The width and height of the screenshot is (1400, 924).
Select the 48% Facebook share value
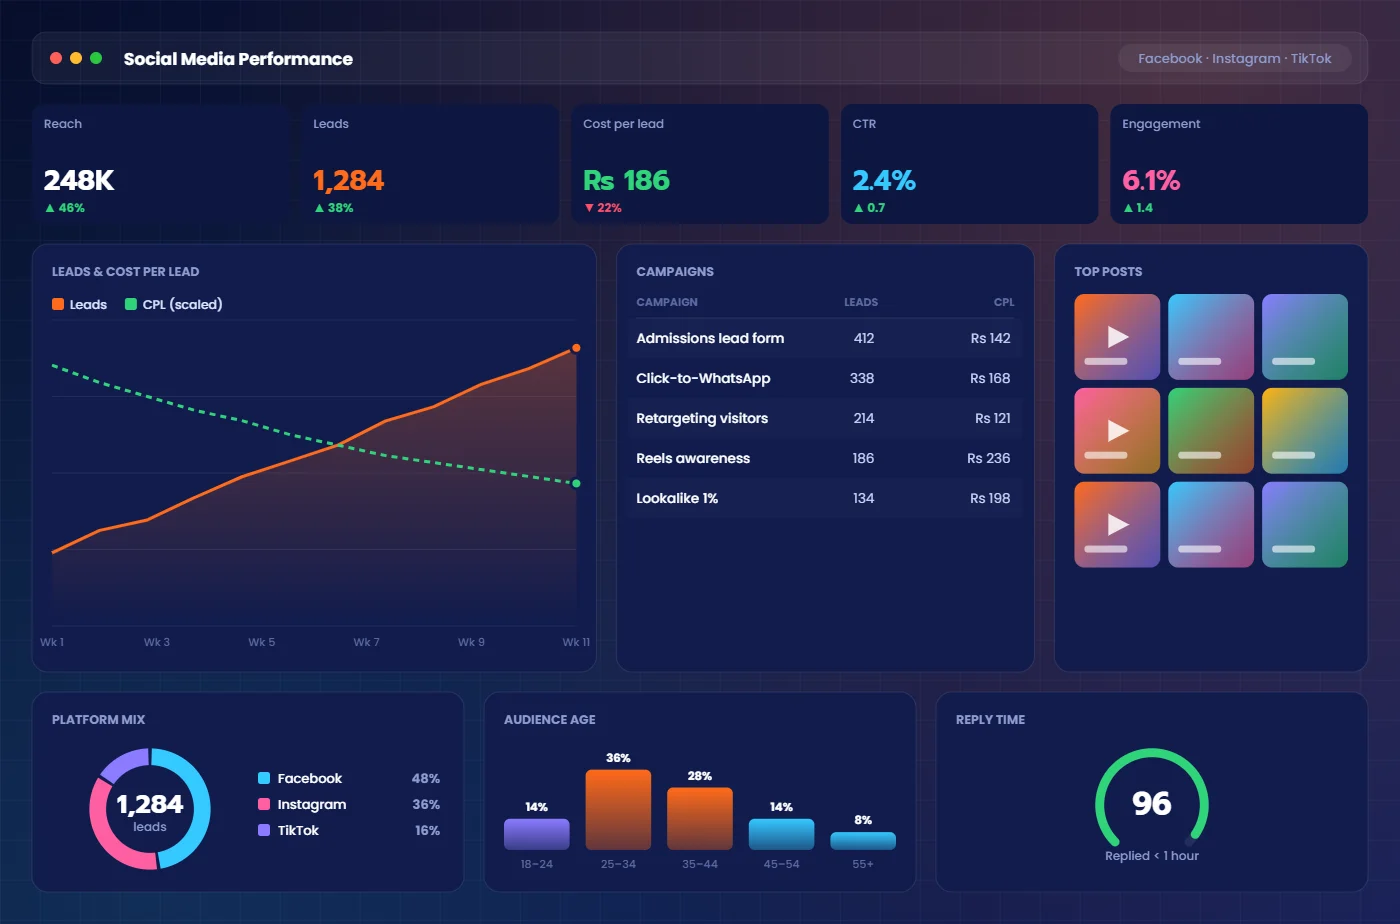pos(426,778)
